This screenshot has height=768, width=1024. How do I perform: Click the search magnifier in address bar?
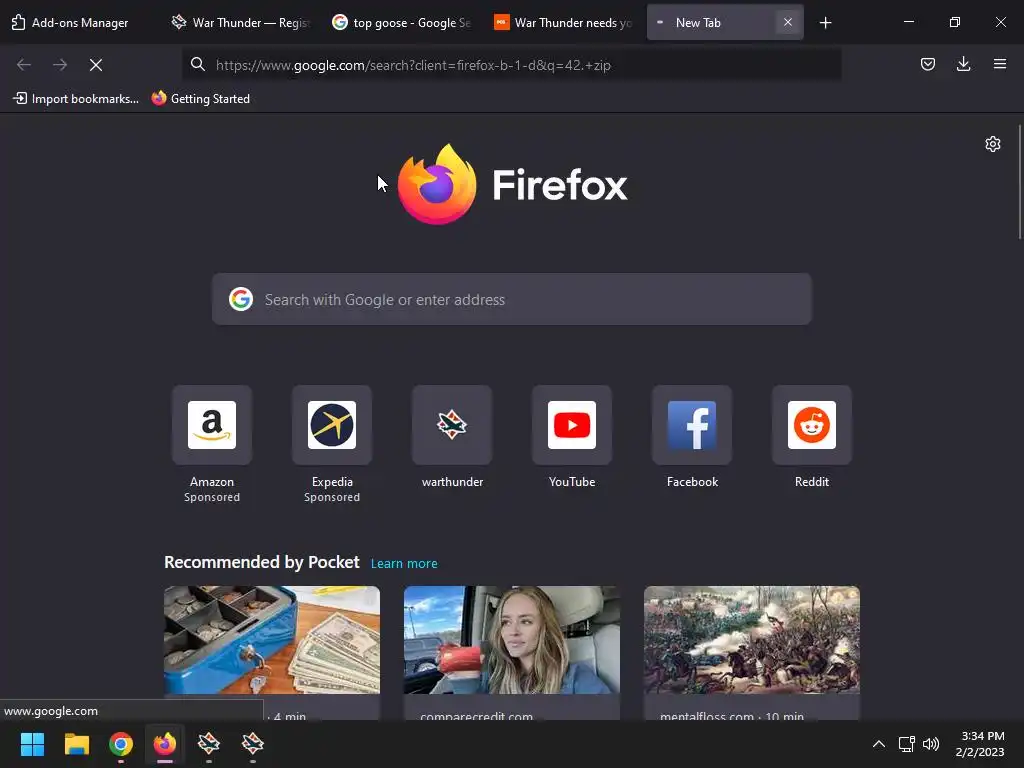pos(198,64)
